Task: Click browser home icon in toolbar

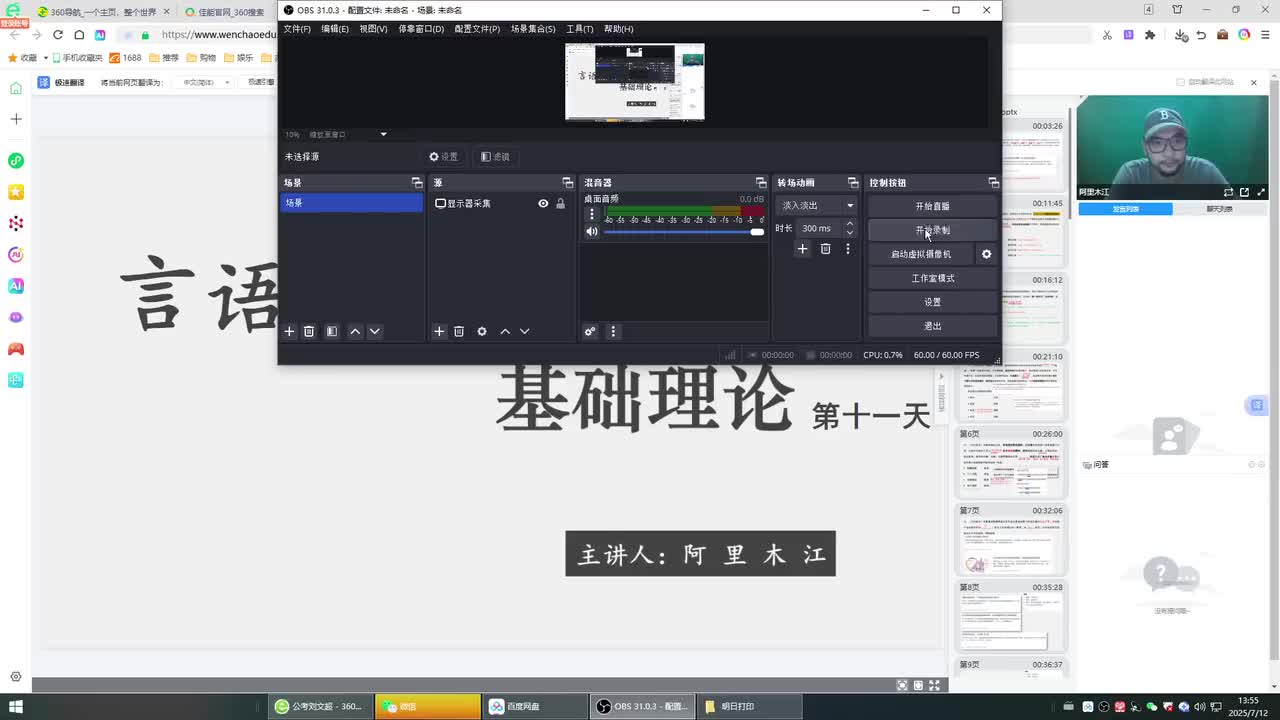Action: point(79,35)
